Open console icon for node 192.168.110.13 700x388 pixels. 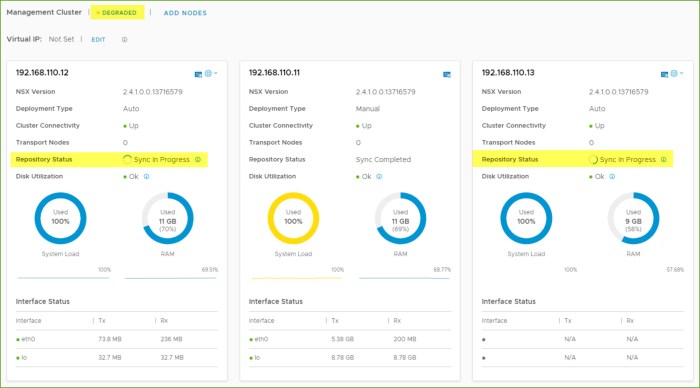(x=664, y=74)
